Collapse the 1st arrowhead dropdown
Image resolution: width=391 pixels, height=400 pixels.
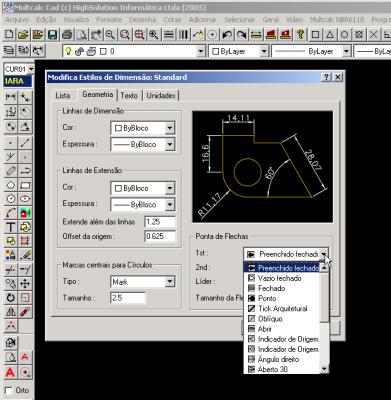tap(324, 254)
